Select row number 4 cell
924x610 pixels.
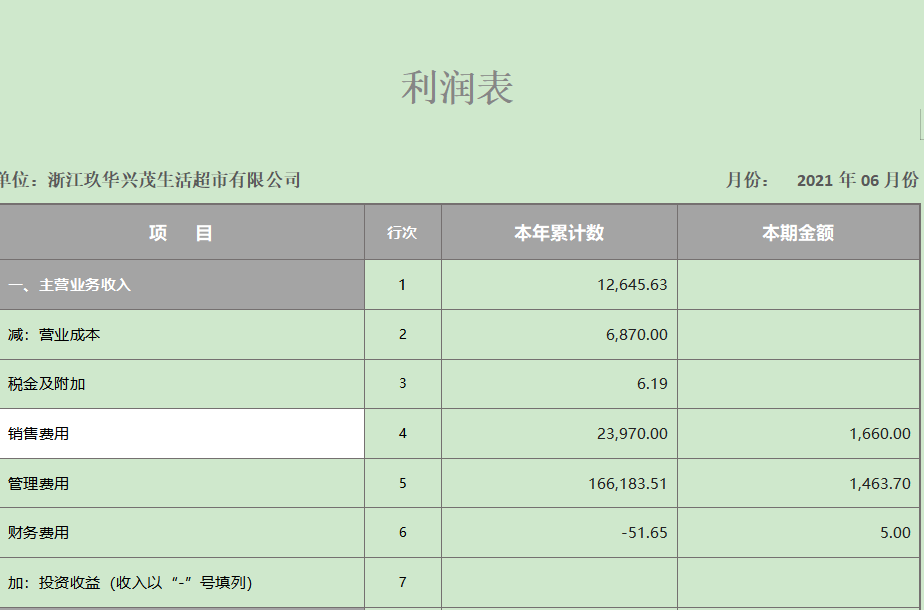(x=403, y=434)
